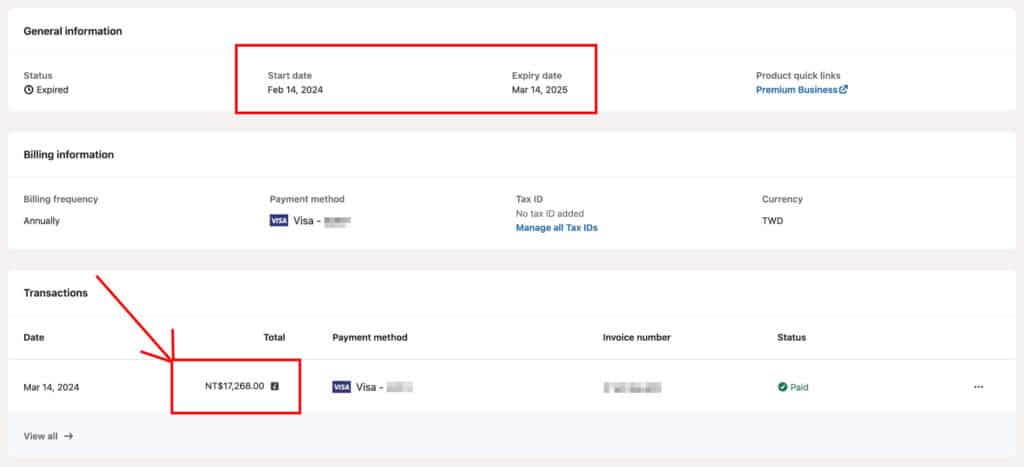Click the clock icon next to Expired
Screen dimensions: 1024x467
[28, 90]
